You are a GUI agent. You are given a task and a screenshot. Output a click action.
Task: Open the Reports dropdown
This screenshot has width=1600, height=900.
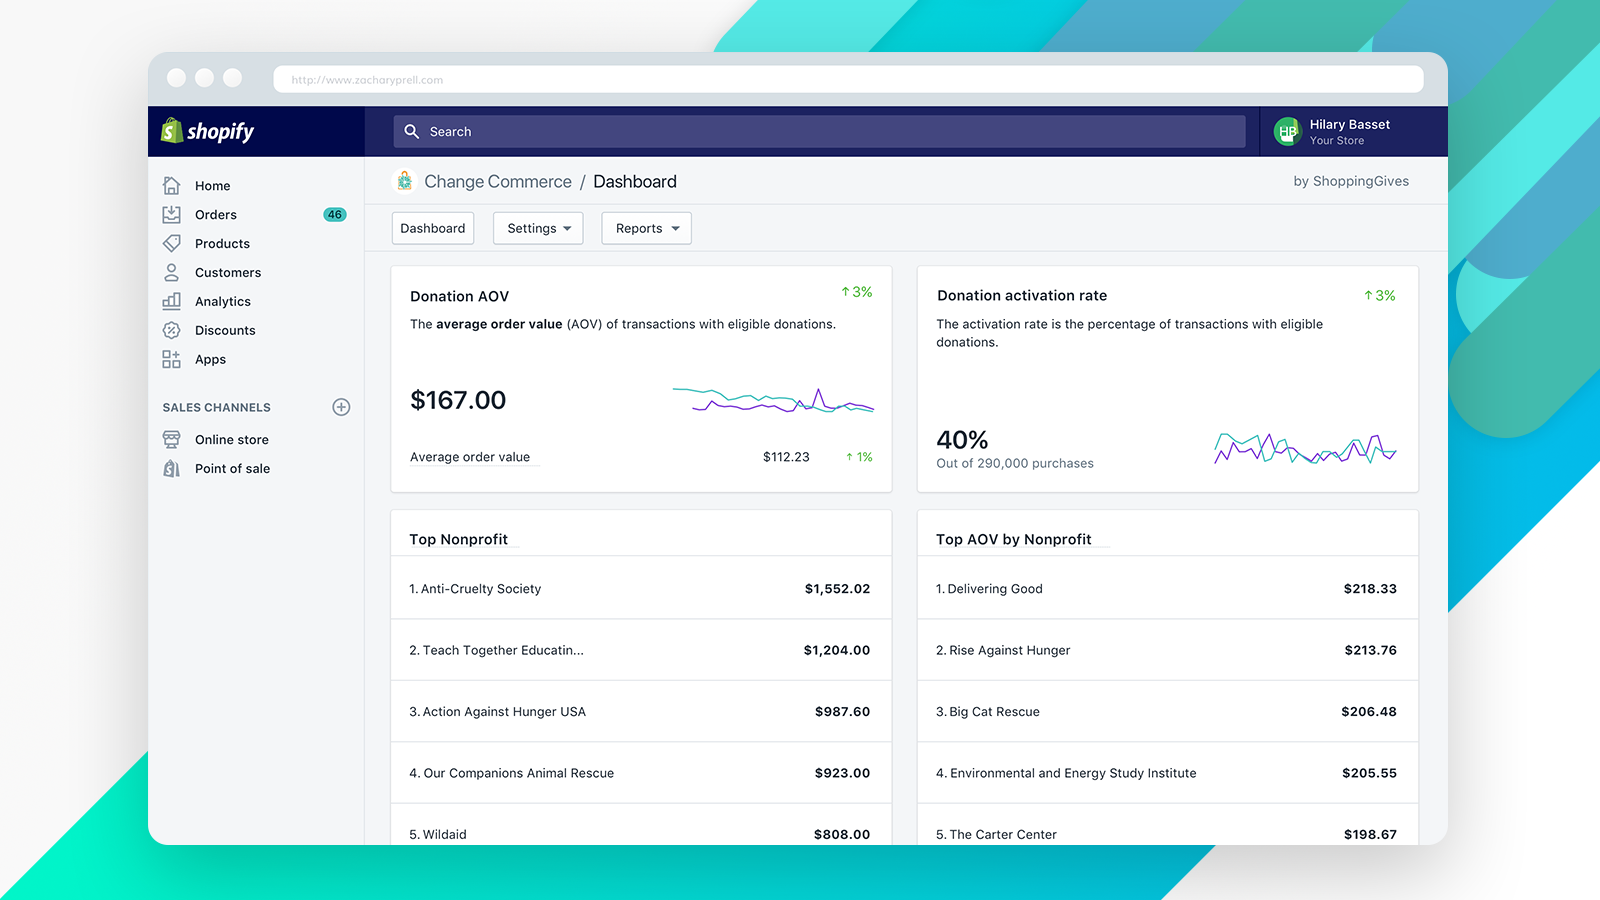[646, 228]
